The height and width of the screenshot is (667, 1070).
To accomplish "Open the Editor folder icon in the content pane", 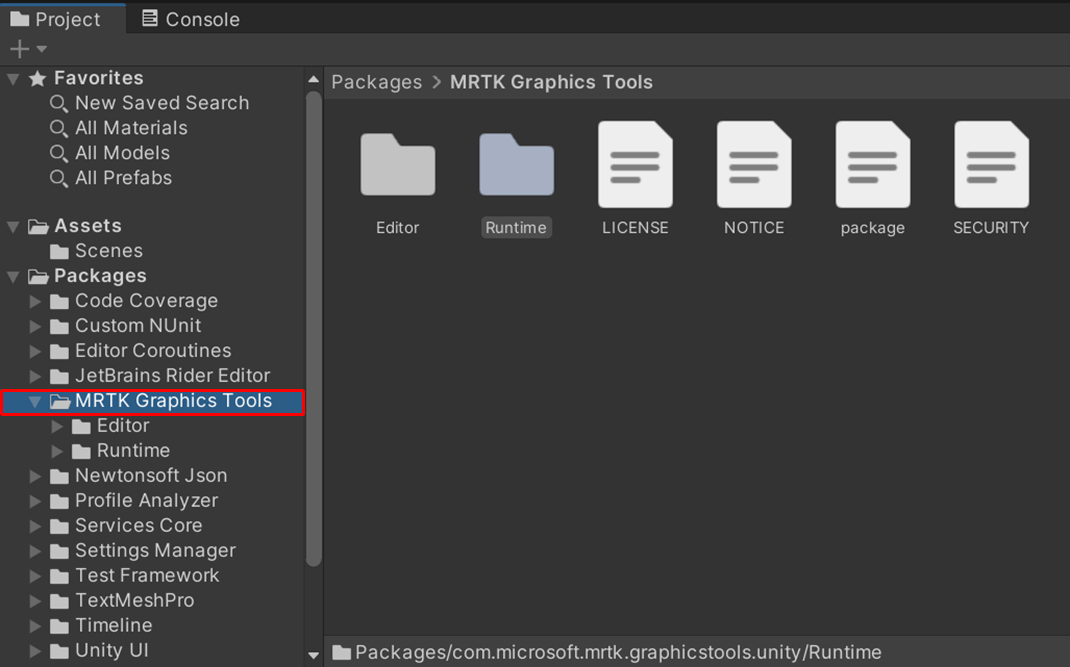I will [397, 165].
